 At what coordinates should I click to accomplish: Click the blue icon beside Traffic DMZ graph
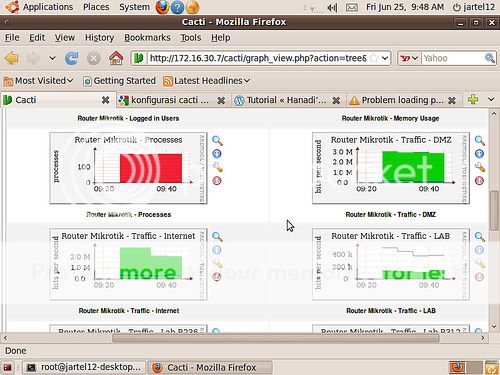coord(479,154)
